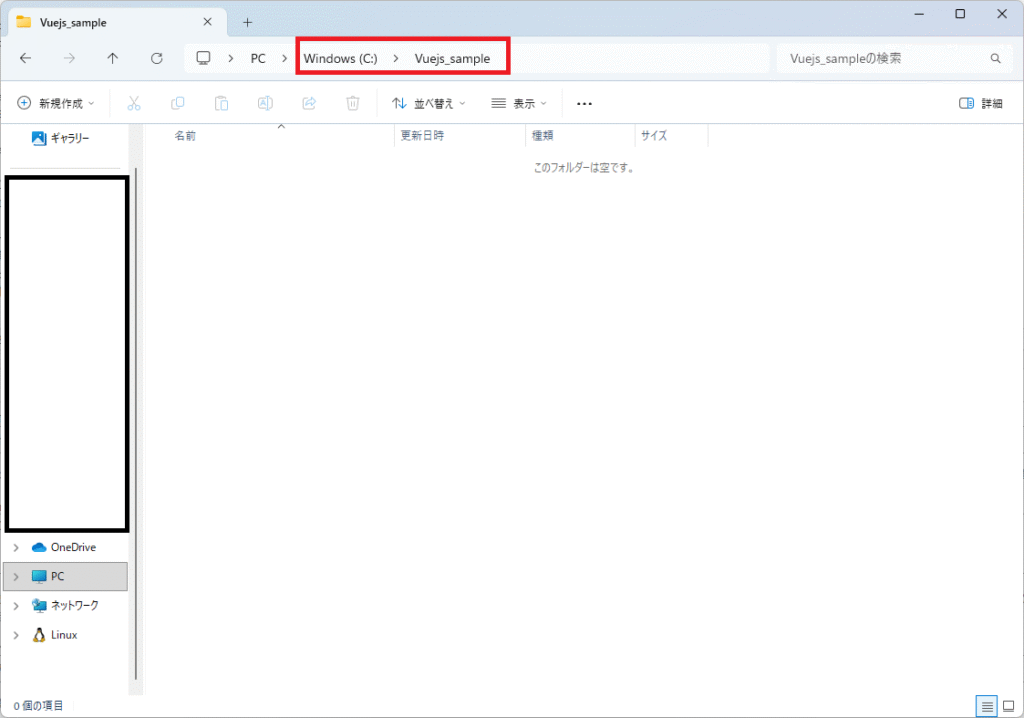Toggle the 詳細 details pane

click(980, 103)
